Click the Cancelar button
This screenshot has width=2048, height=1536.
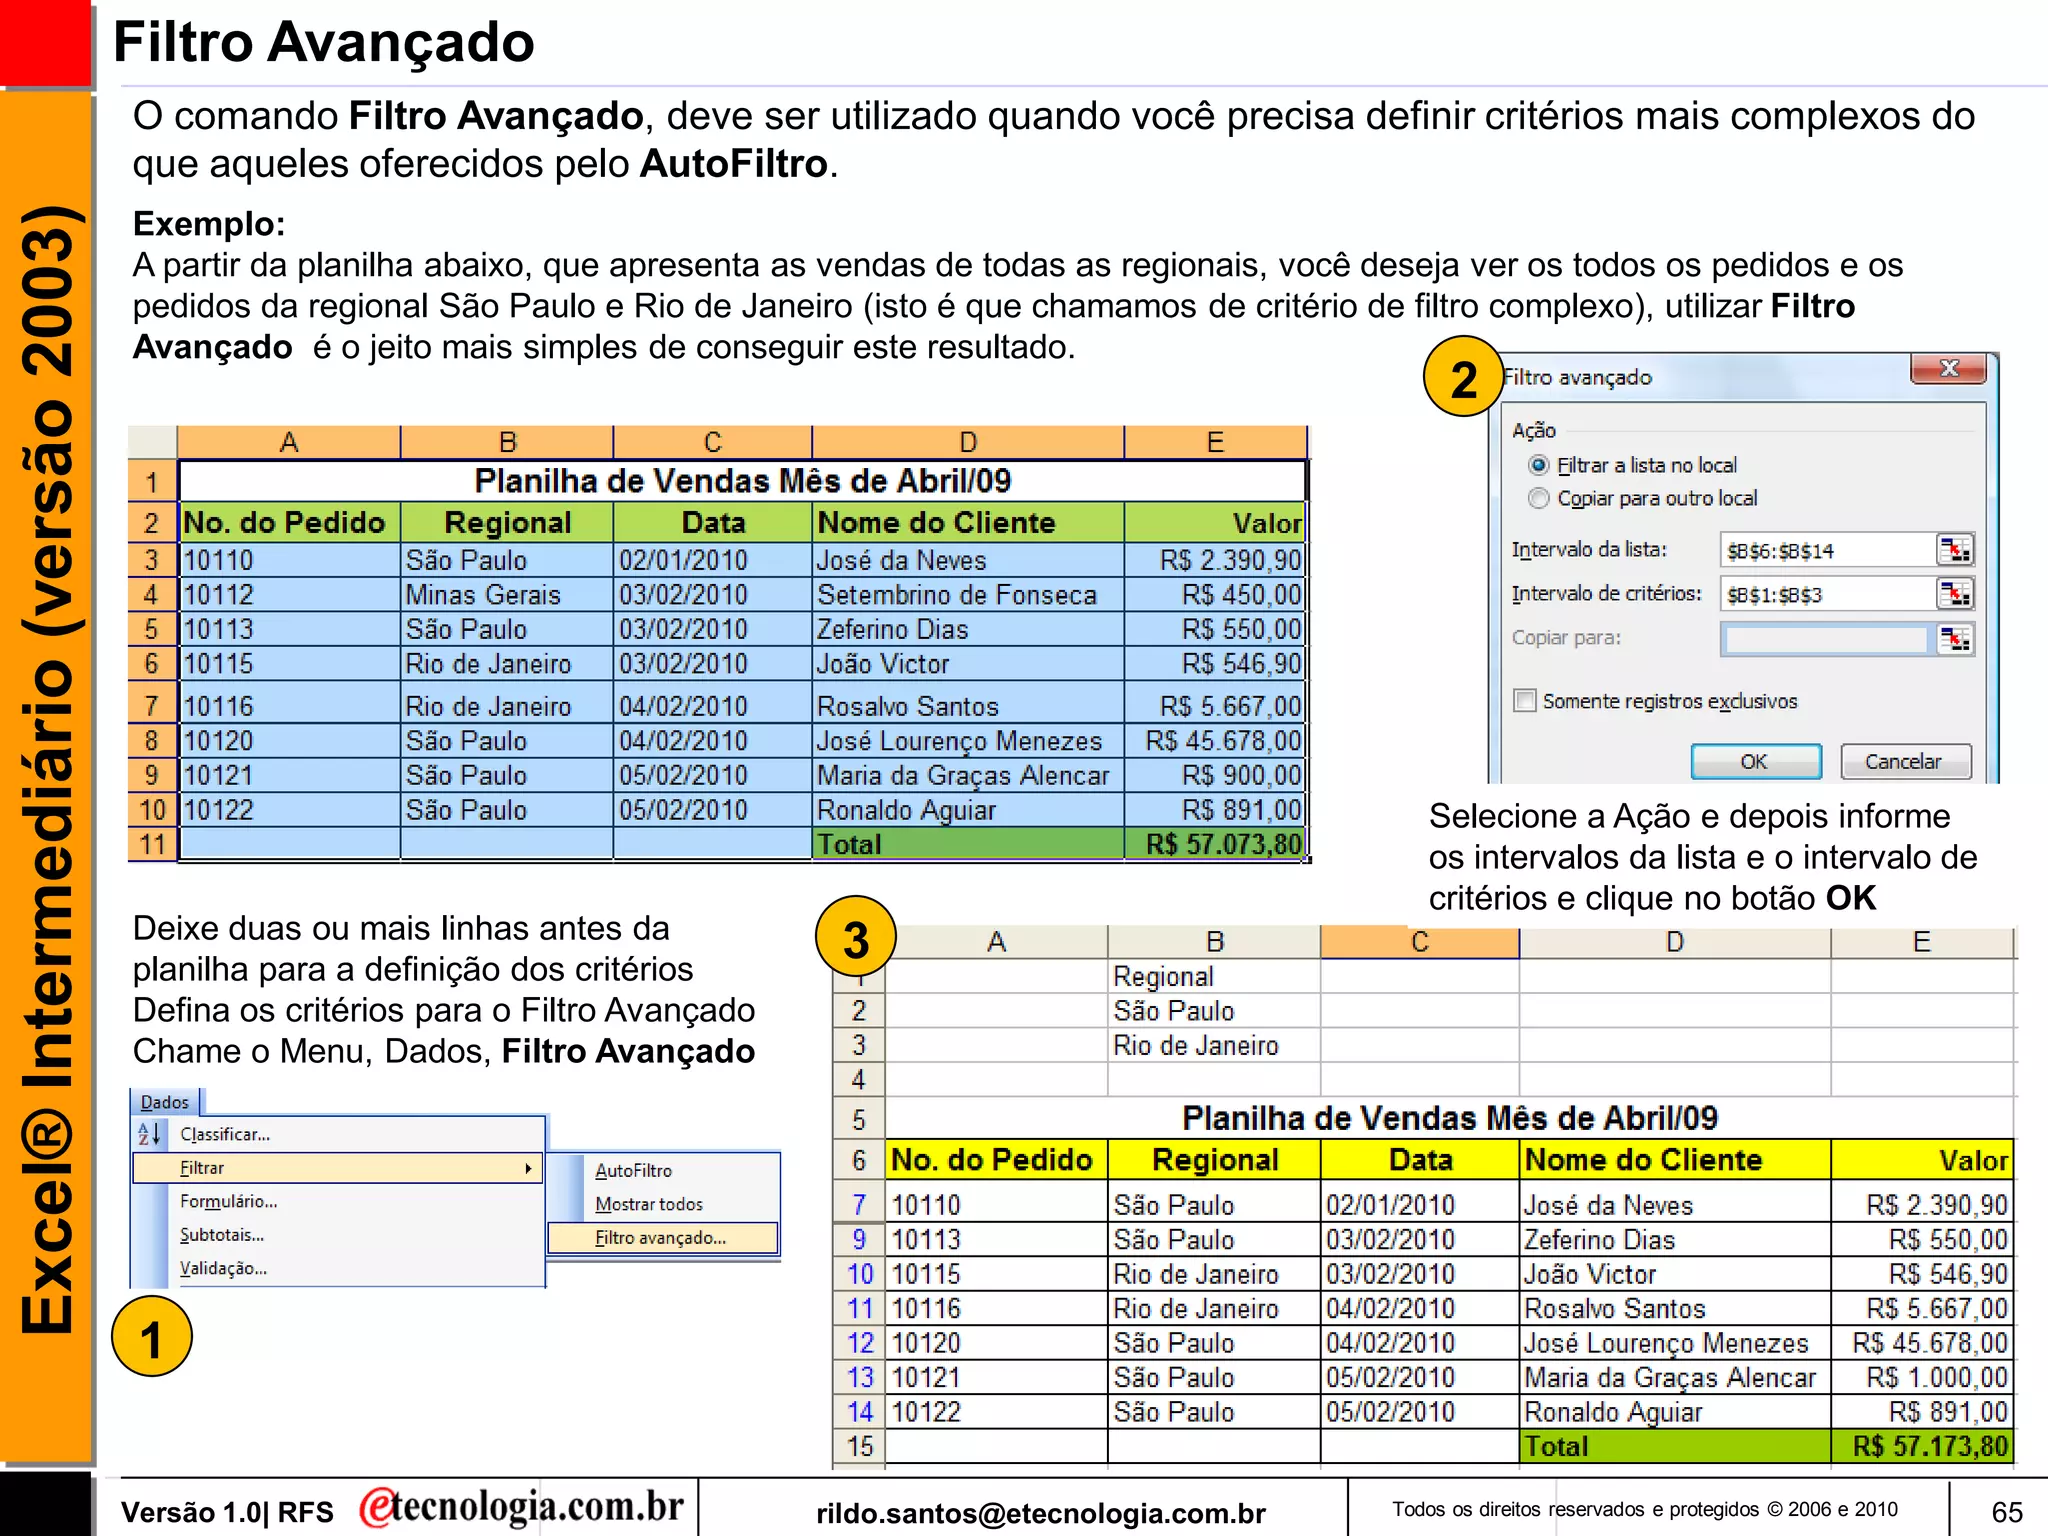tap(1905, 761)
